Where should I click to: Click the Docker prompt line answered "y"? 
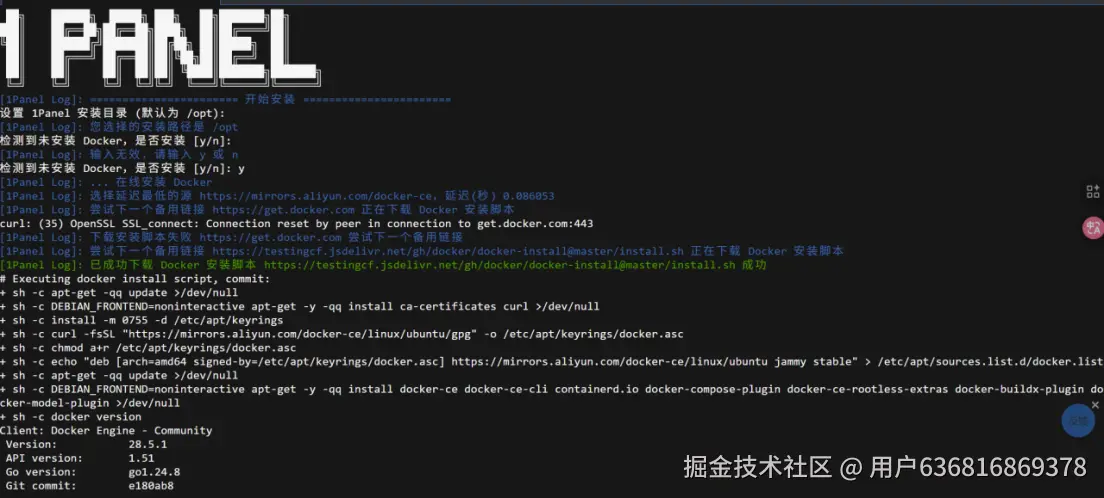point(123,169)
